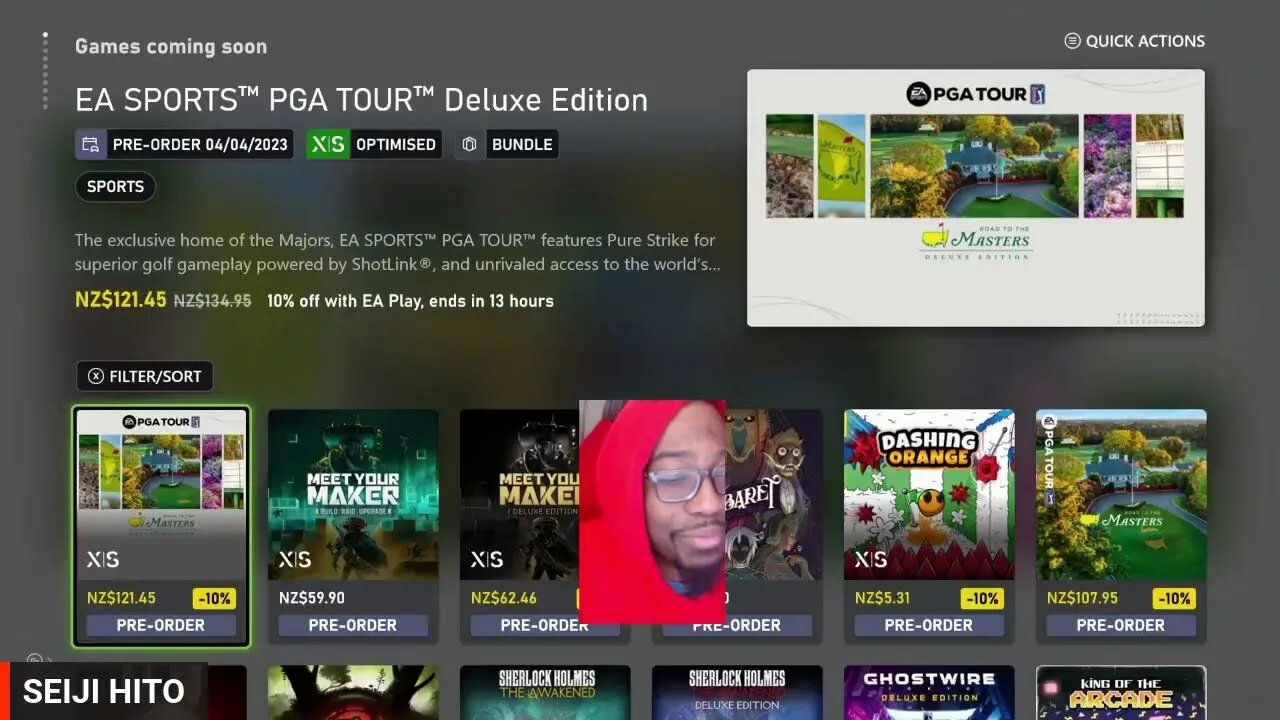Click the X|S icon on Dashing Orange card
The width and height of the screenshot is (1280, 720).
(x=870, y=560)
